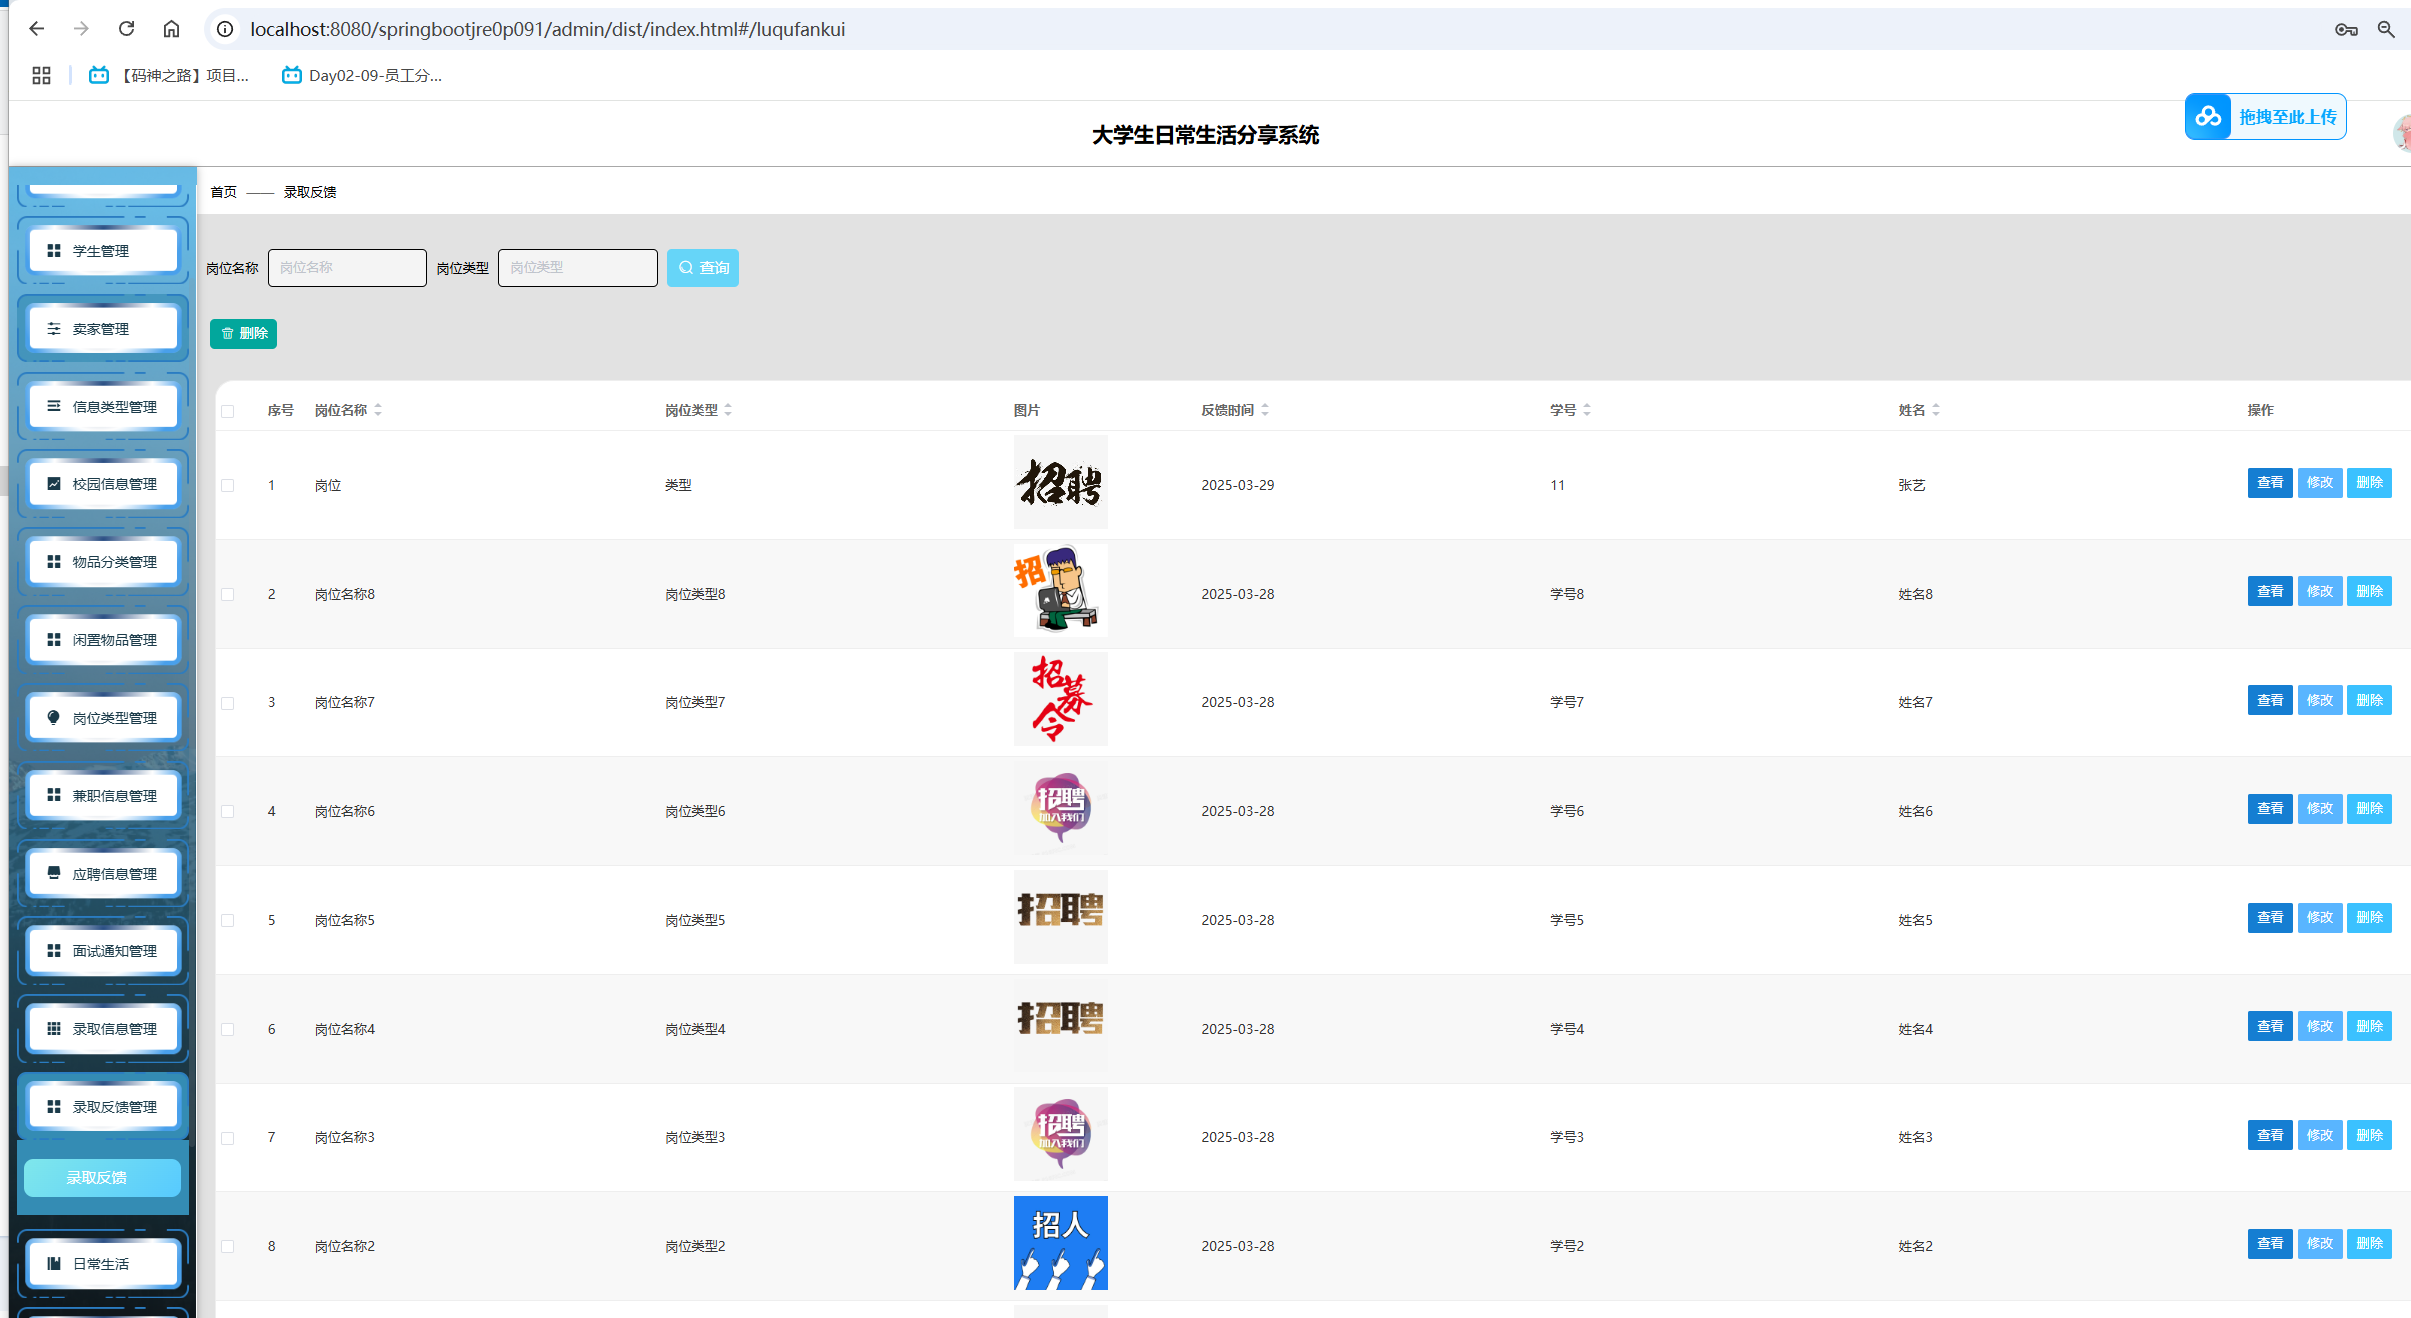Screen dimensions: 2411x1318
Task: Open the browser apps grid icon
Action: pyautogui.click(x=41, y=76)
